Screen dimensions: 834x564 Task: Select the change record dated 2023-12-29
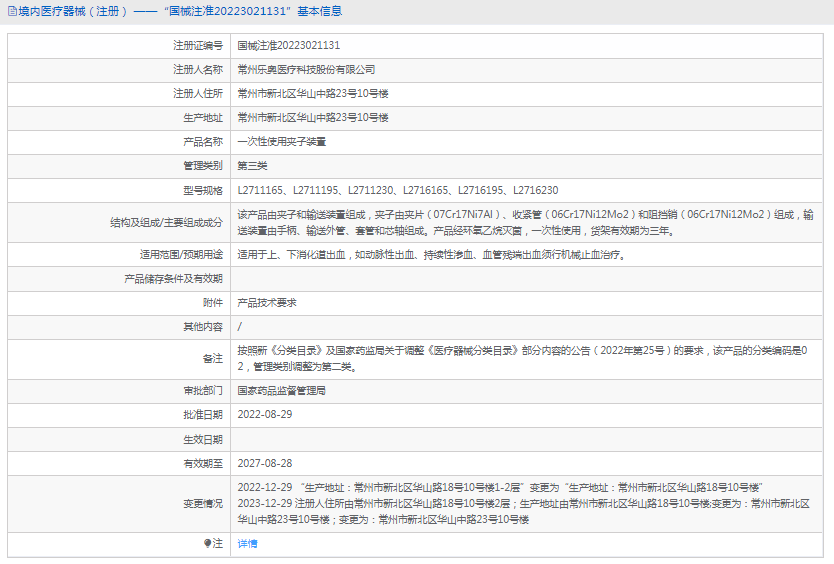click(523, 511)
